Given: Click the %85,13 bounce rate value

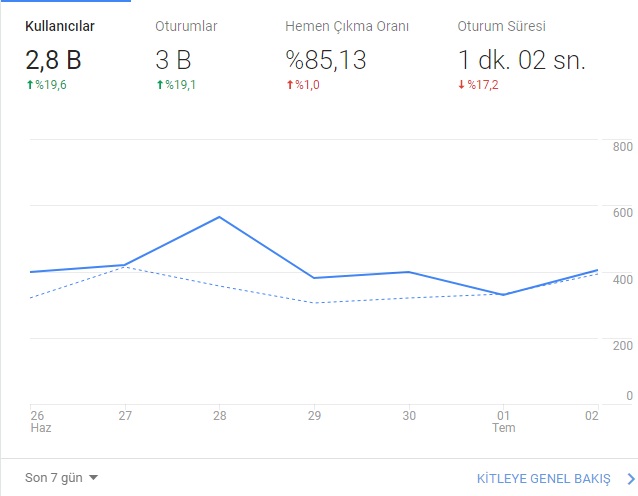Looking at the screenshot, I should (x=326, y=60).
